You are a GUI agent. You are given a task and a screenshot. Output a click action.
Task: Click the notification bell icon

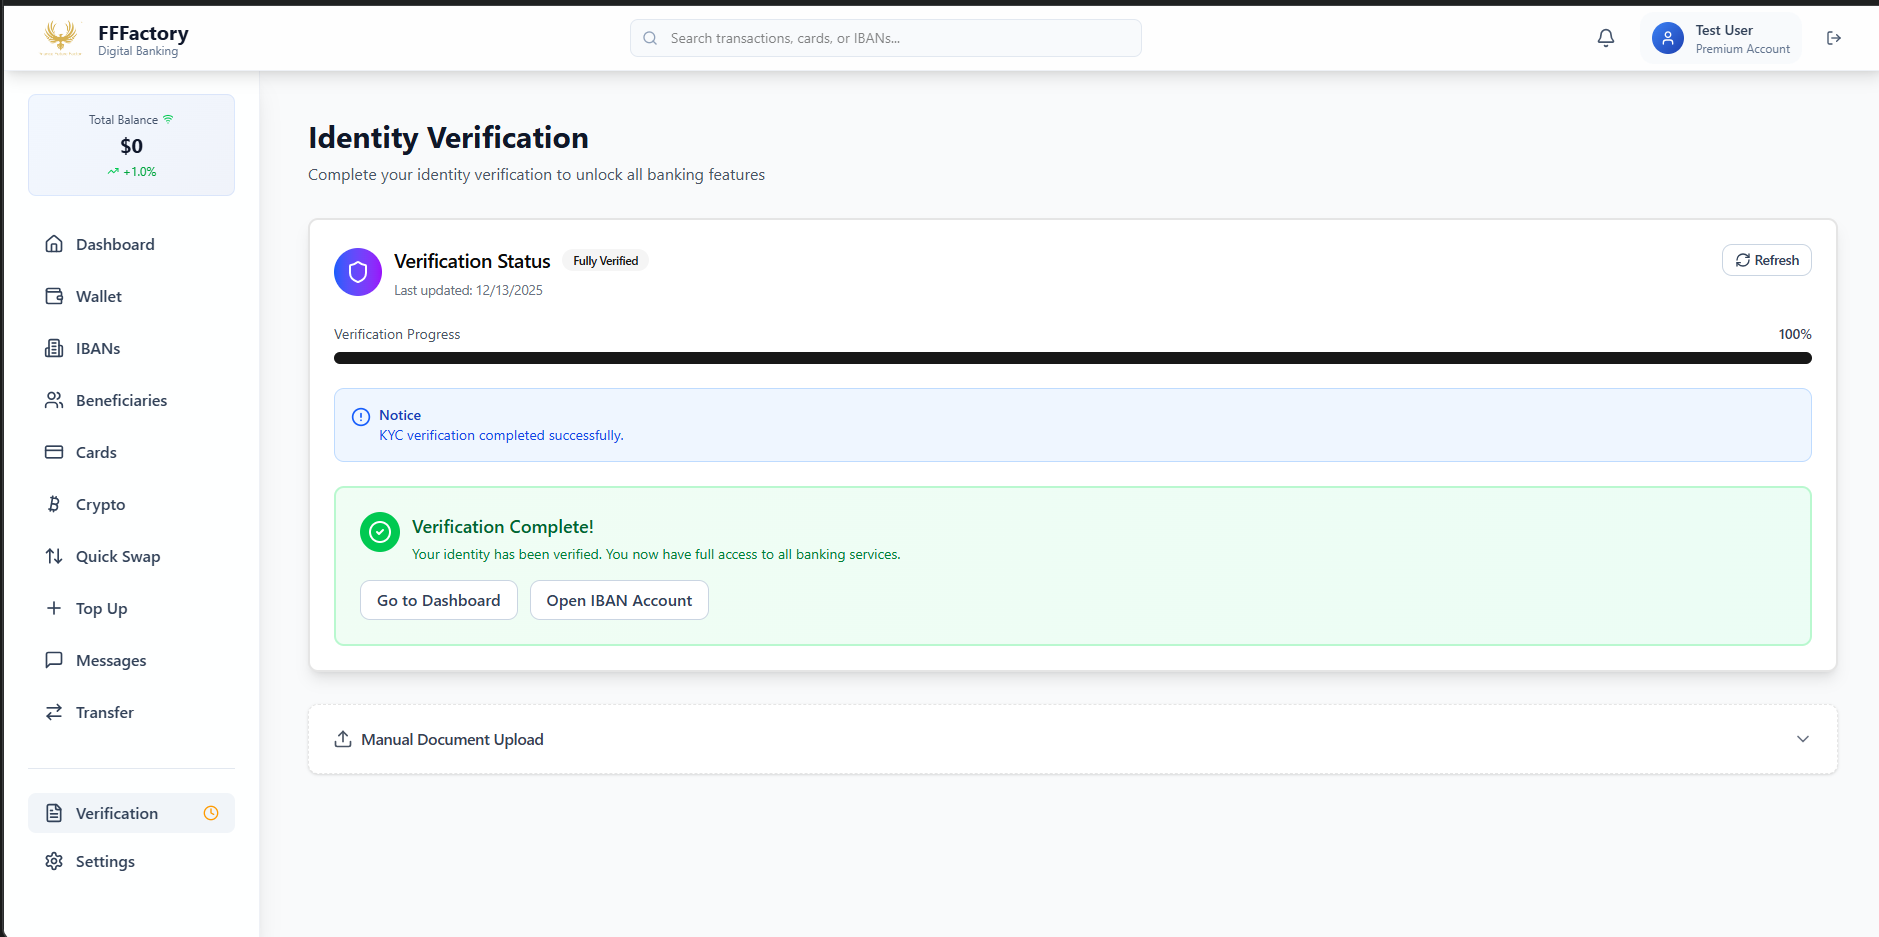click(x=1605, y=38)
